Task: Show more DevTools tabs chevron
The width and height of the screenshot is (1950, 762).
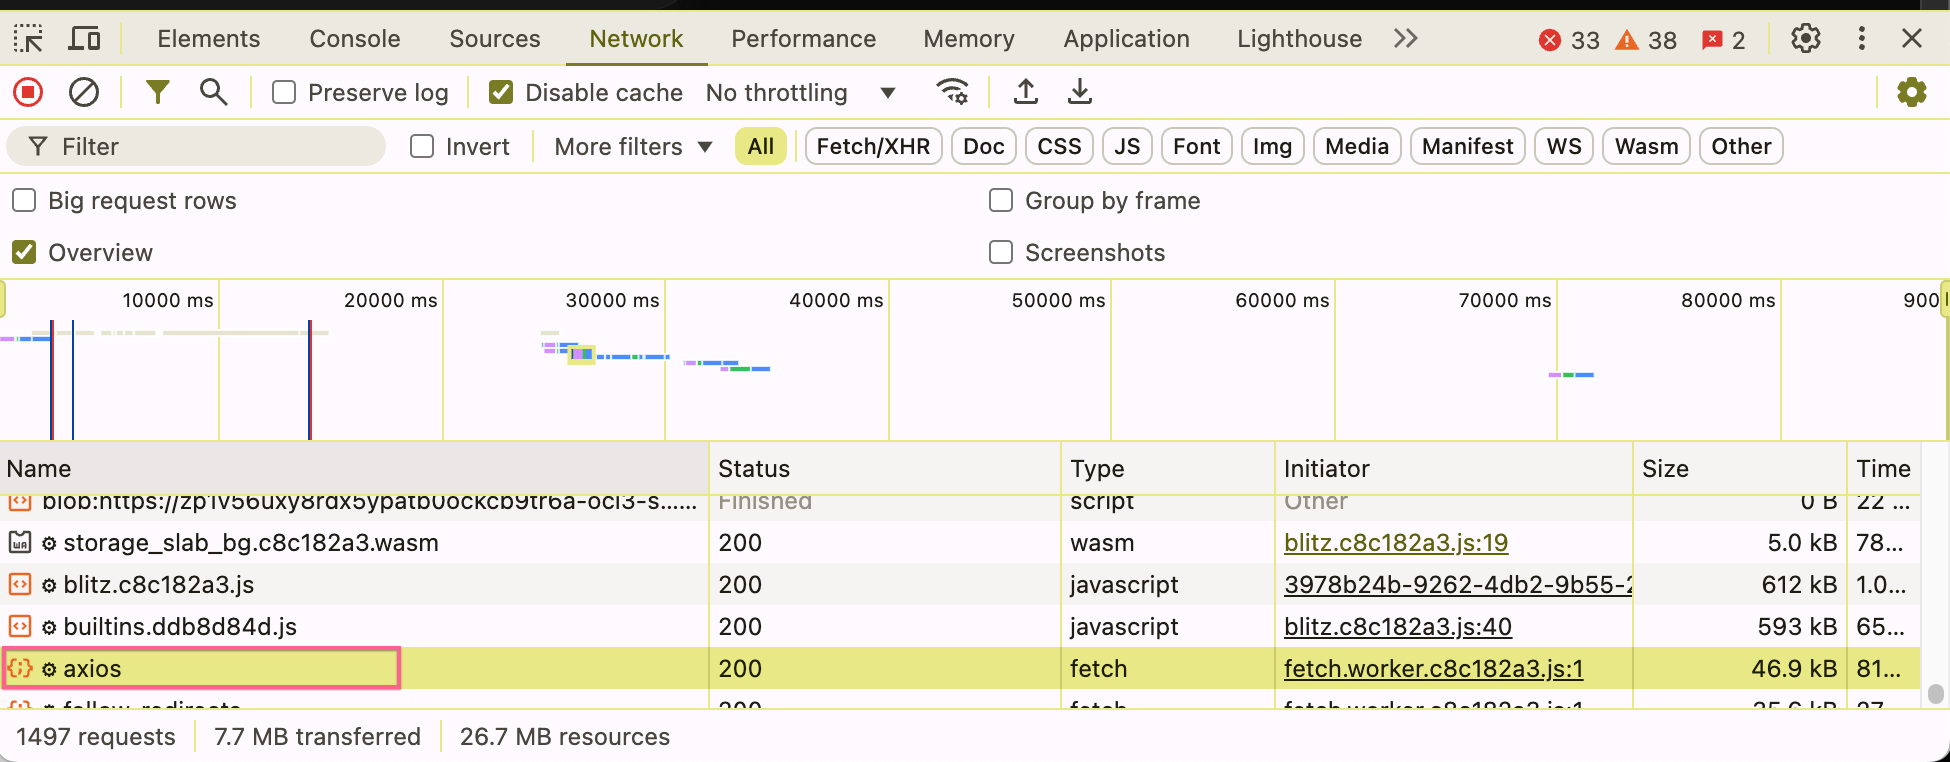Action: [1405, 39]
